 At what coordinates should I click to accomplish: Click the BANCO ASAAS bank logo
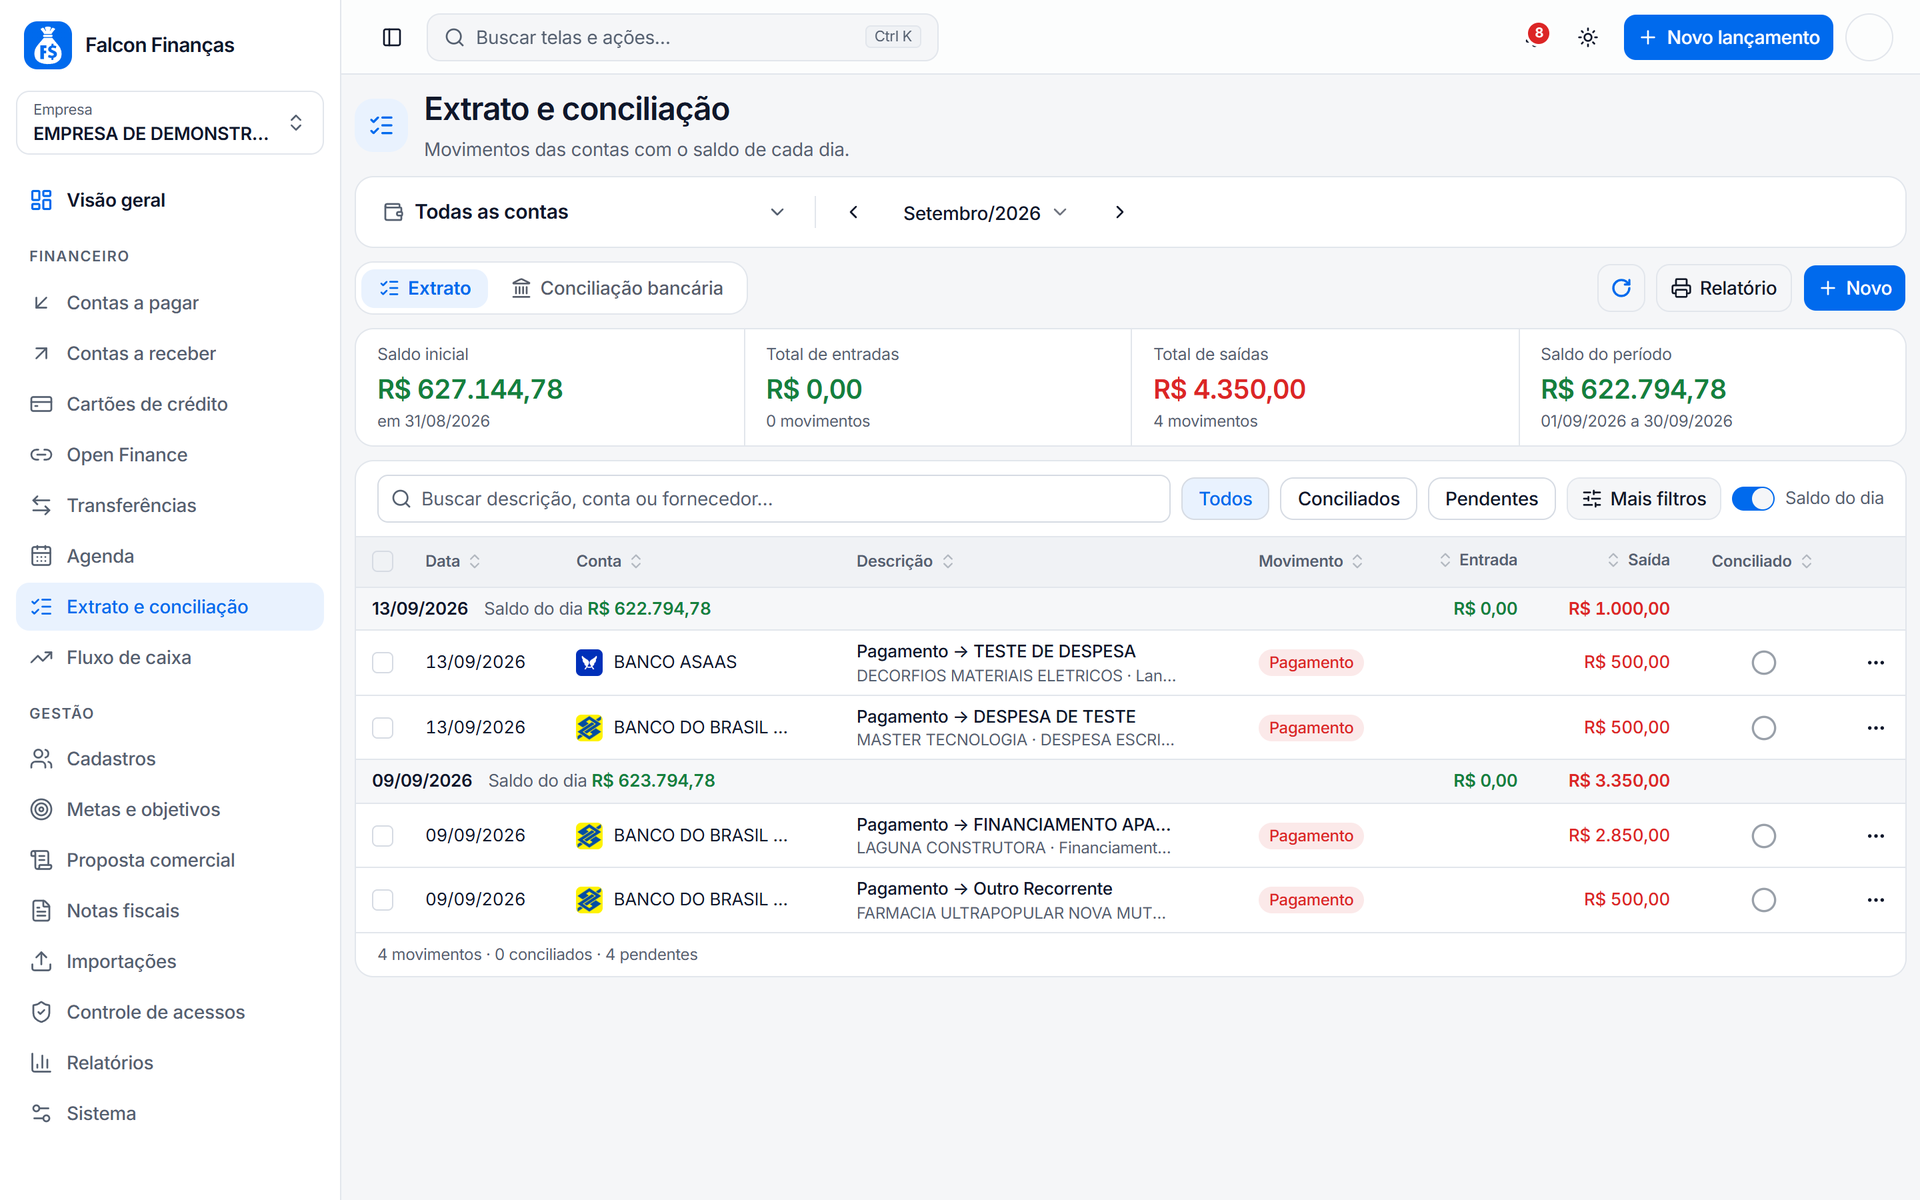click(589, 662)
